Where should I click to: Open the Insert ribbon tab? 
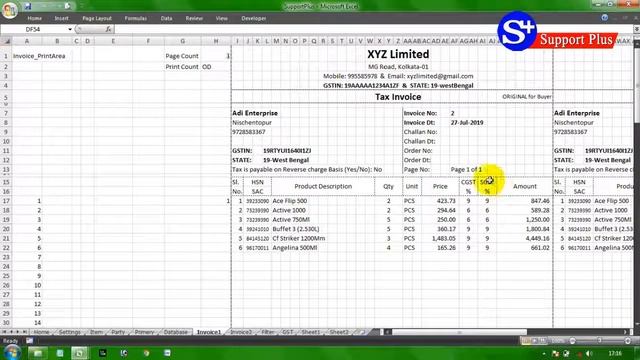point(62,18)
